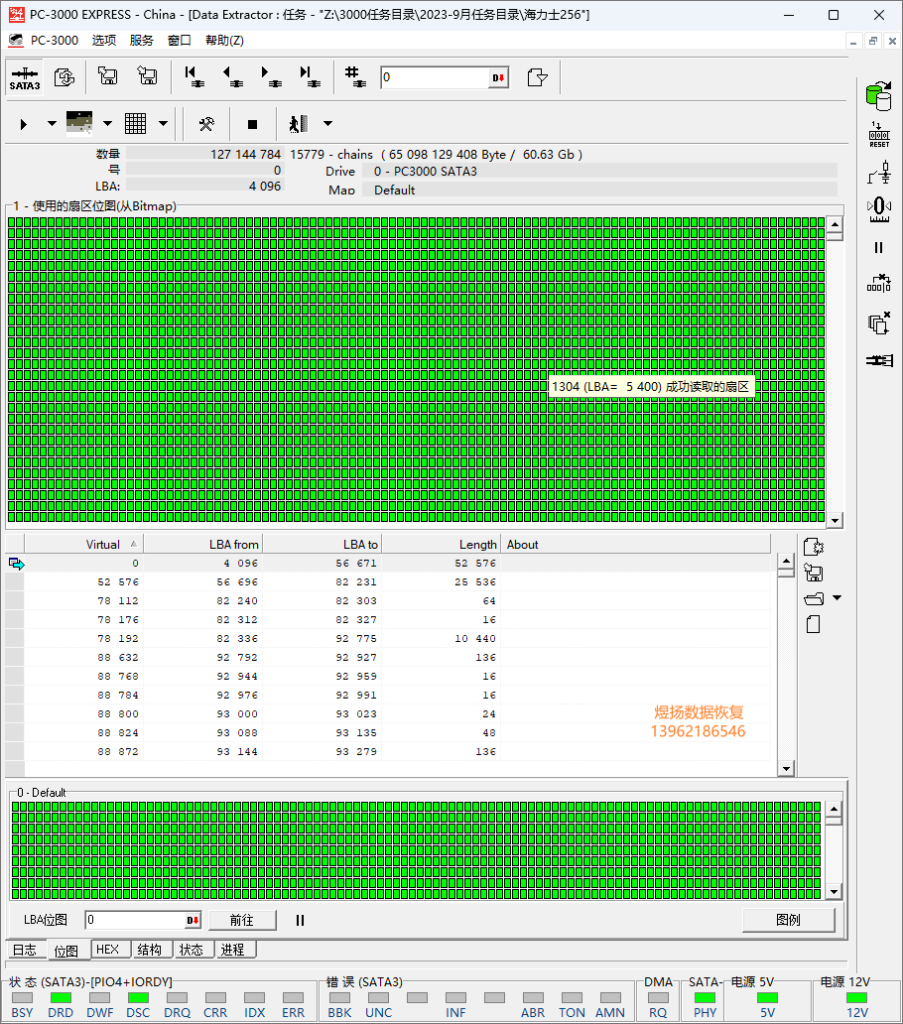Click the pause icon in right sidebar

pyautogui.click(x=879, y=248)
